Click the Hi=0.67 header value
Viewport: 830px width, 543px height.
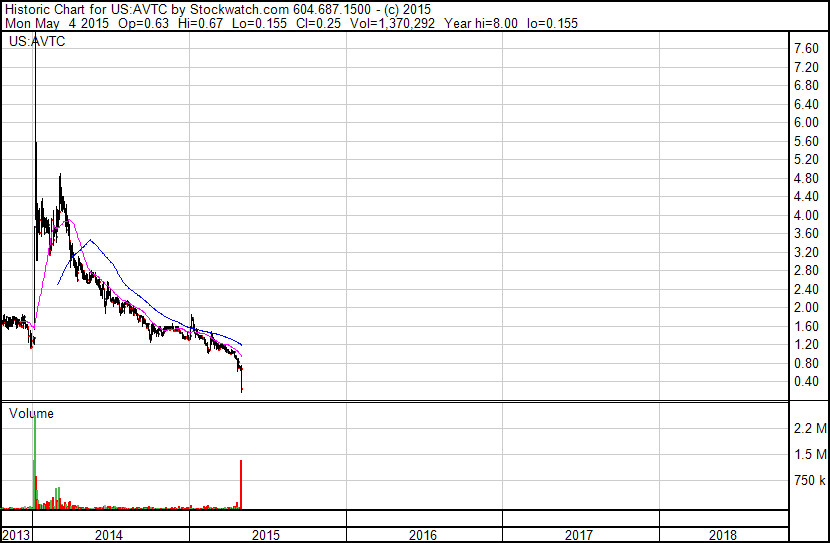(x=201, y=23)
